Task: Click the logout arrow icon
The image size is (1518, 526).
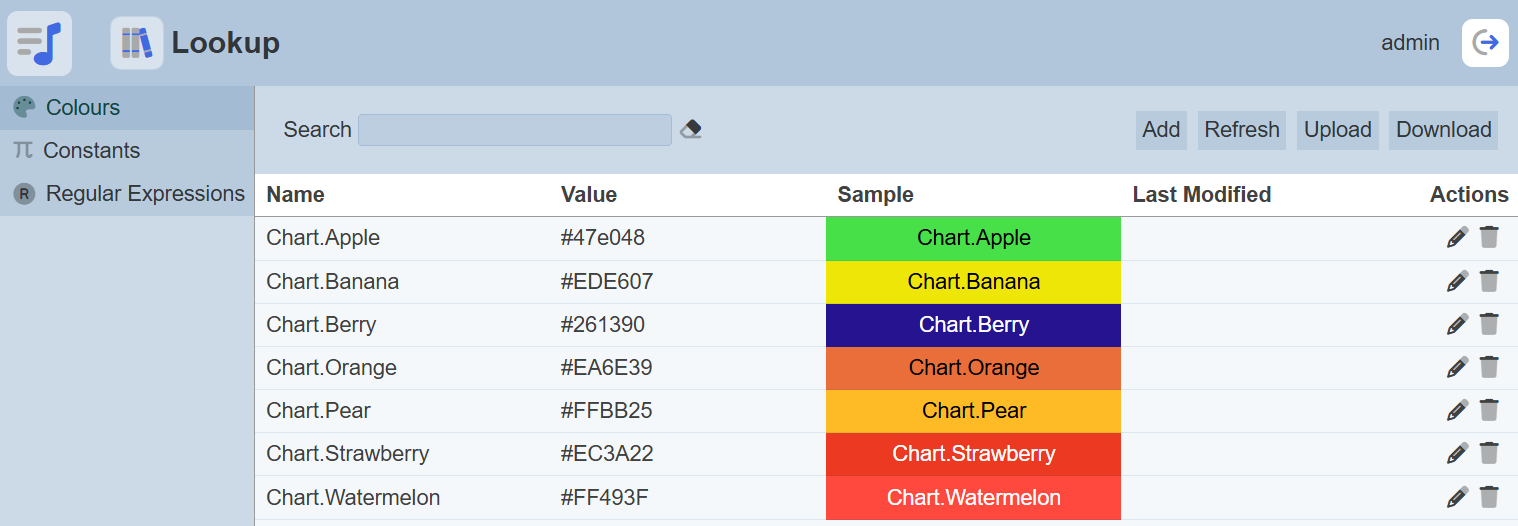Action: click(1485, 43)
